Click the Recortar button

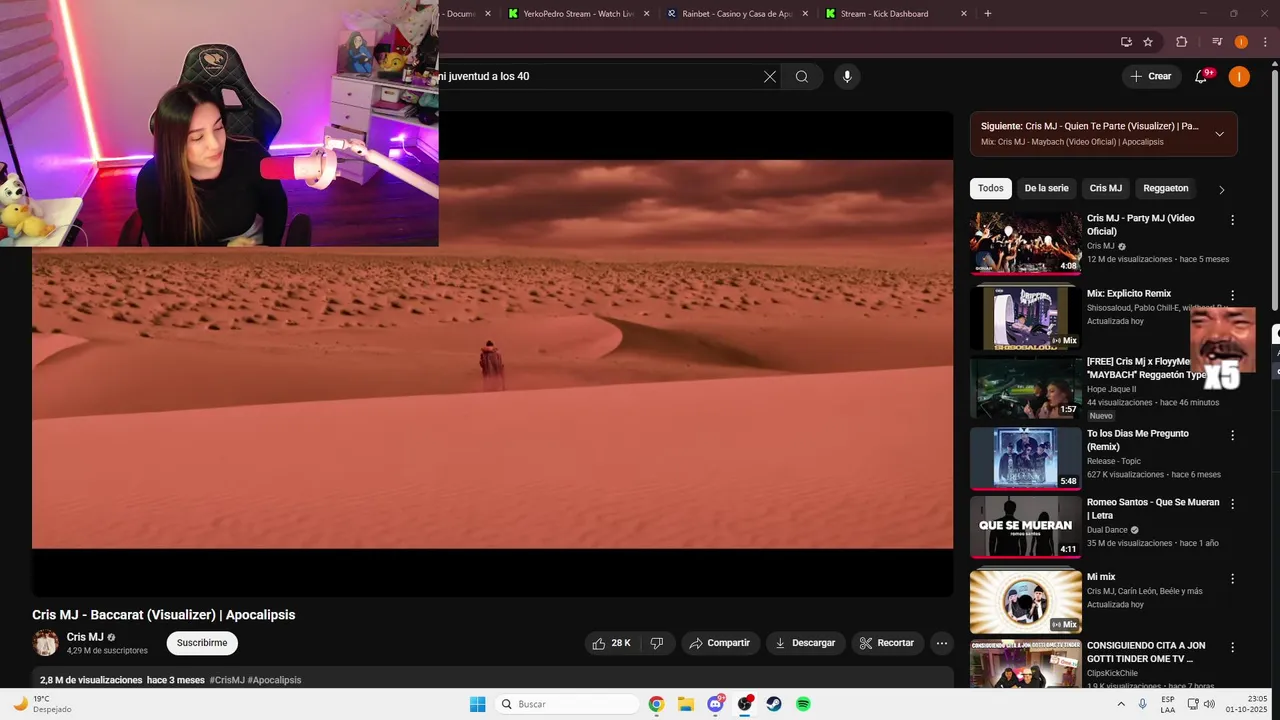pyautogui.click(x=887, y=643)
